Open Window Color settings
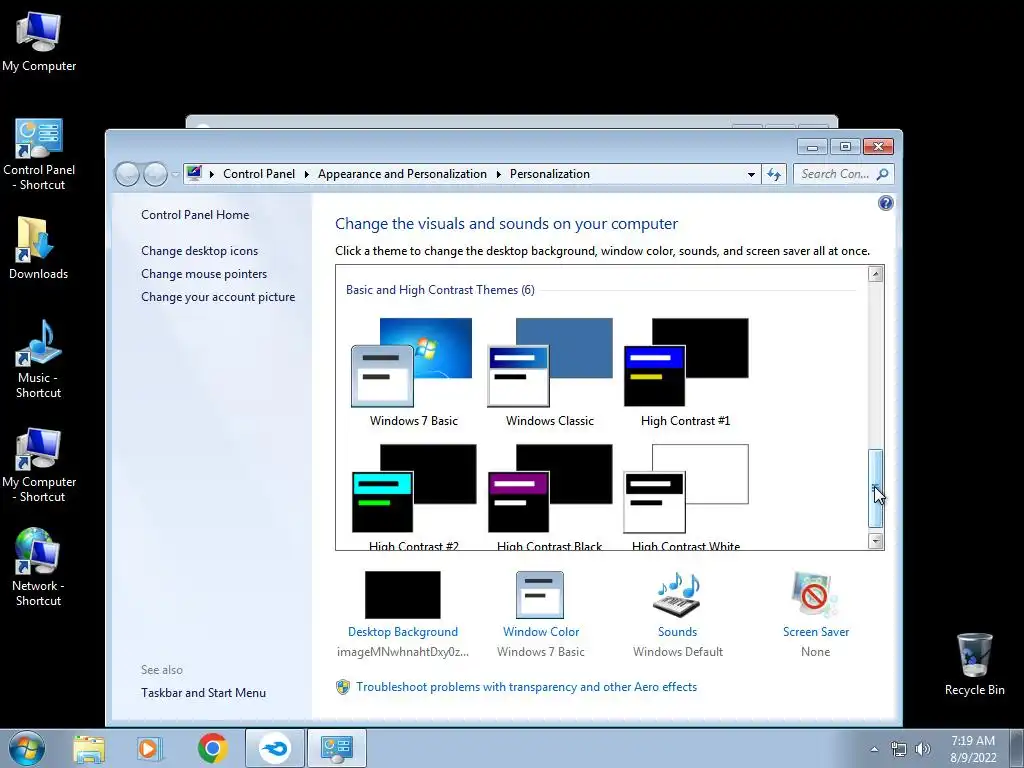 click(541, 614)
